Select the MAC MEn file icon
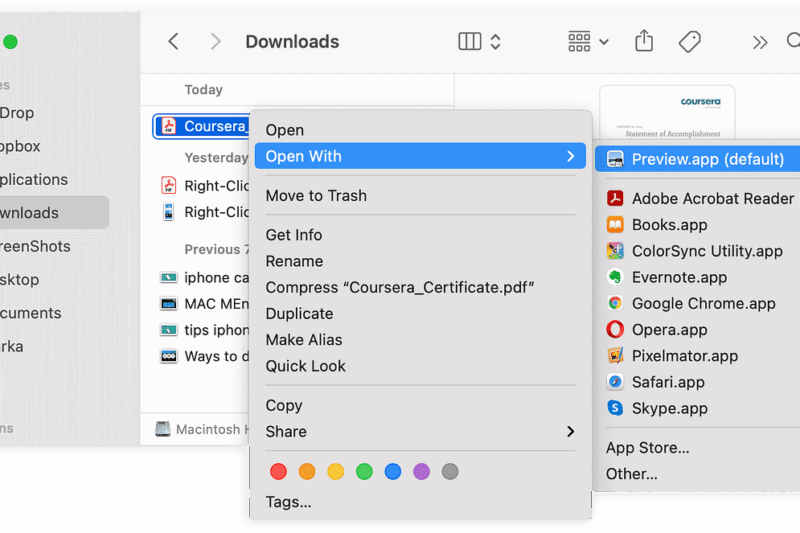Image resolution: width=800 pixels, height=533 pixels. pyautogui.click(x=169, y=304)
